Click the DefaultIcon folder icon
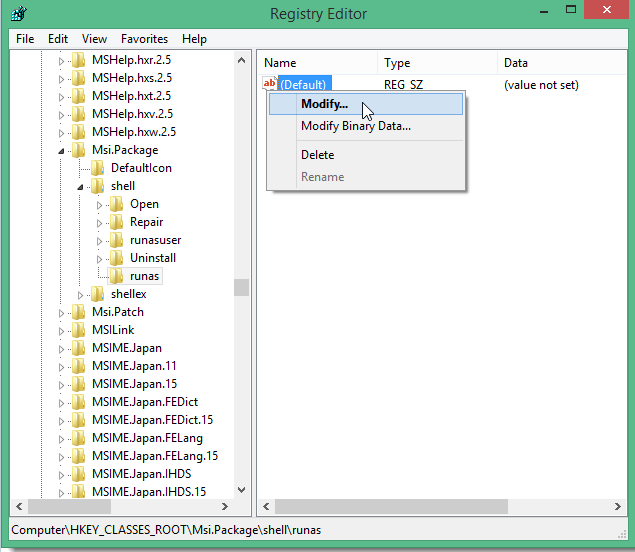The width and height of the screenshot is (635, 552). 97,168
